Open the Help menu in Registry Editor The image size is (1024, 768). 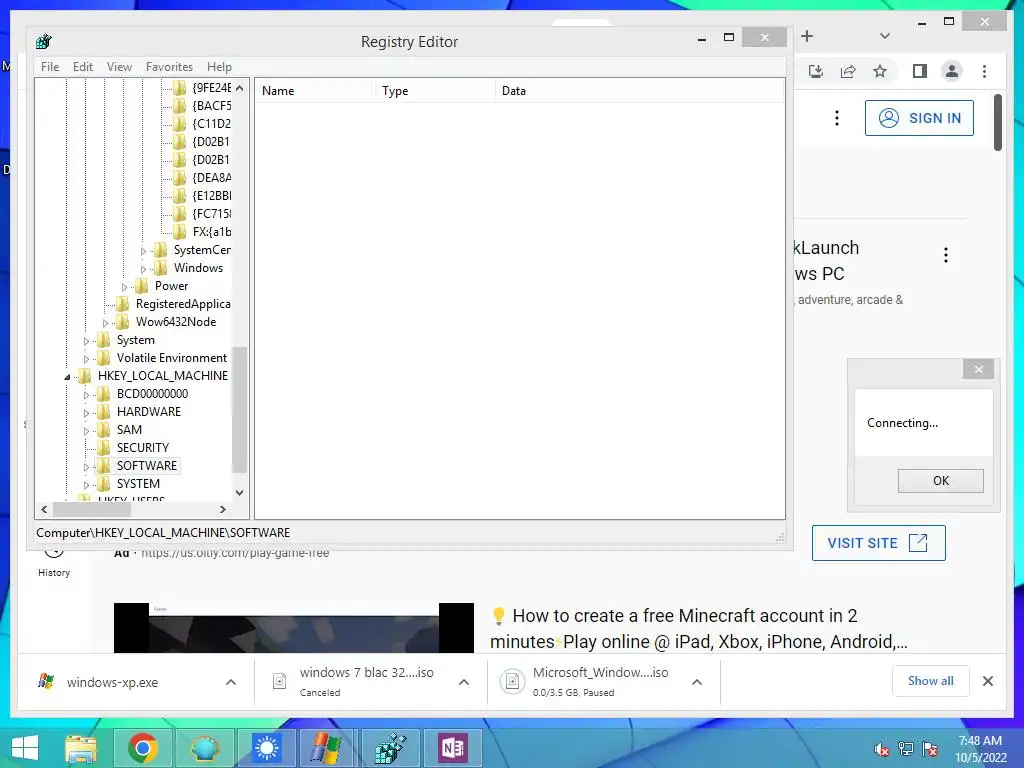click(219, 67)
